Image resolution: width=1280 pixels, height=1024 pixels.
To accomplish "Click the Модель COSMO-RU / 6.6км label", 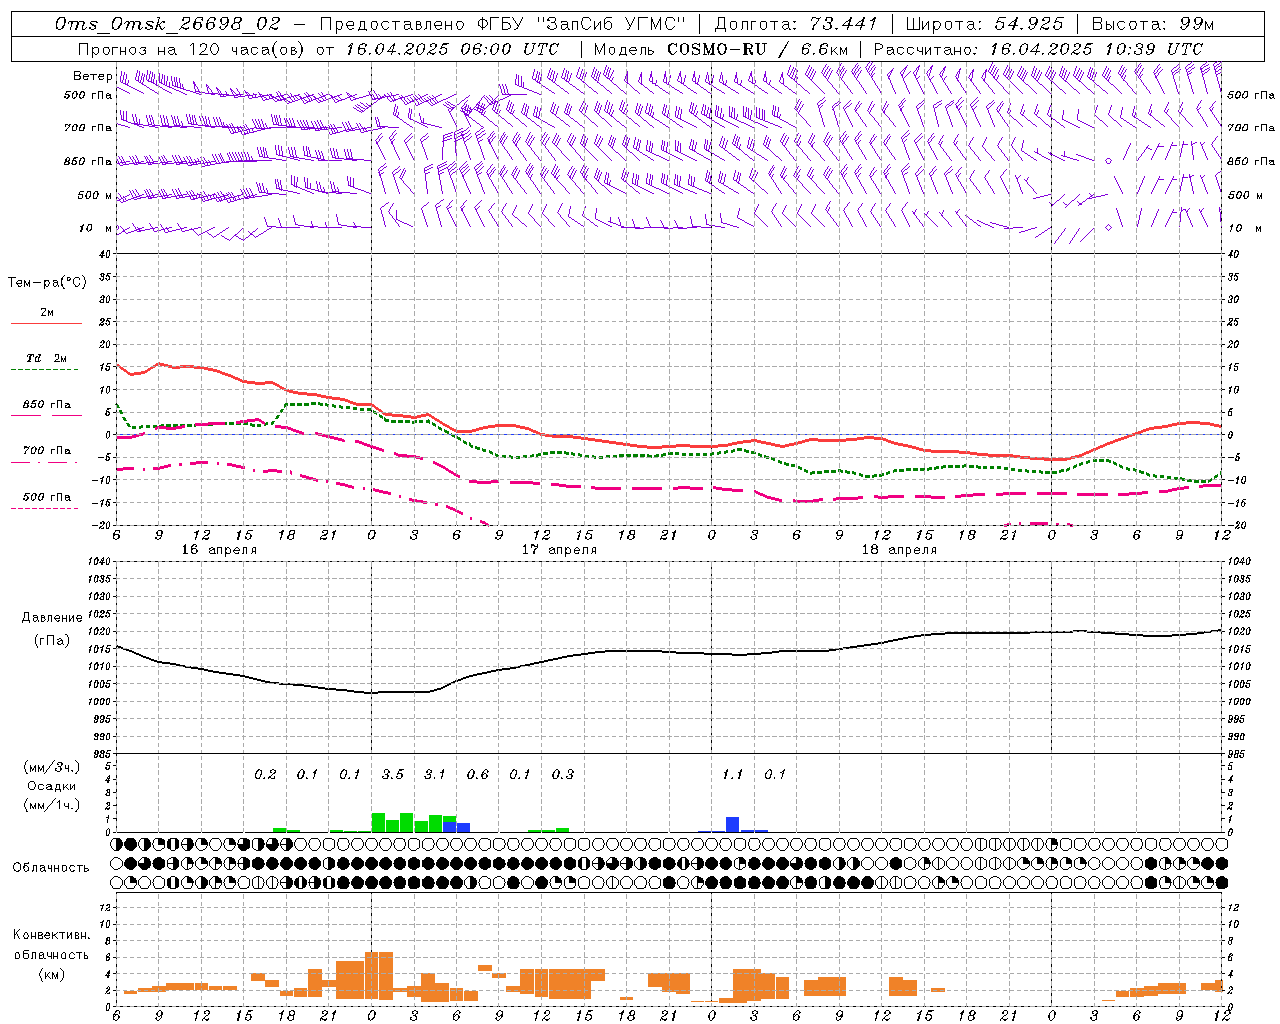I will click(721, 49).
